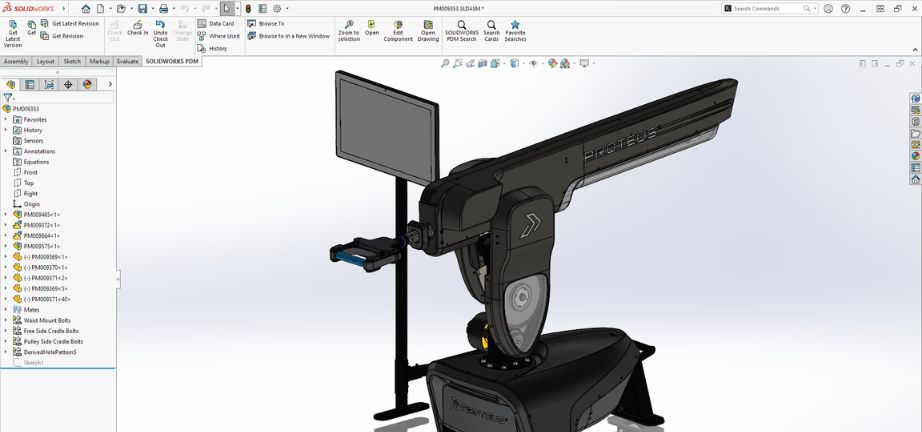Click the Home icon in the quick access bar

click(86, 9)
